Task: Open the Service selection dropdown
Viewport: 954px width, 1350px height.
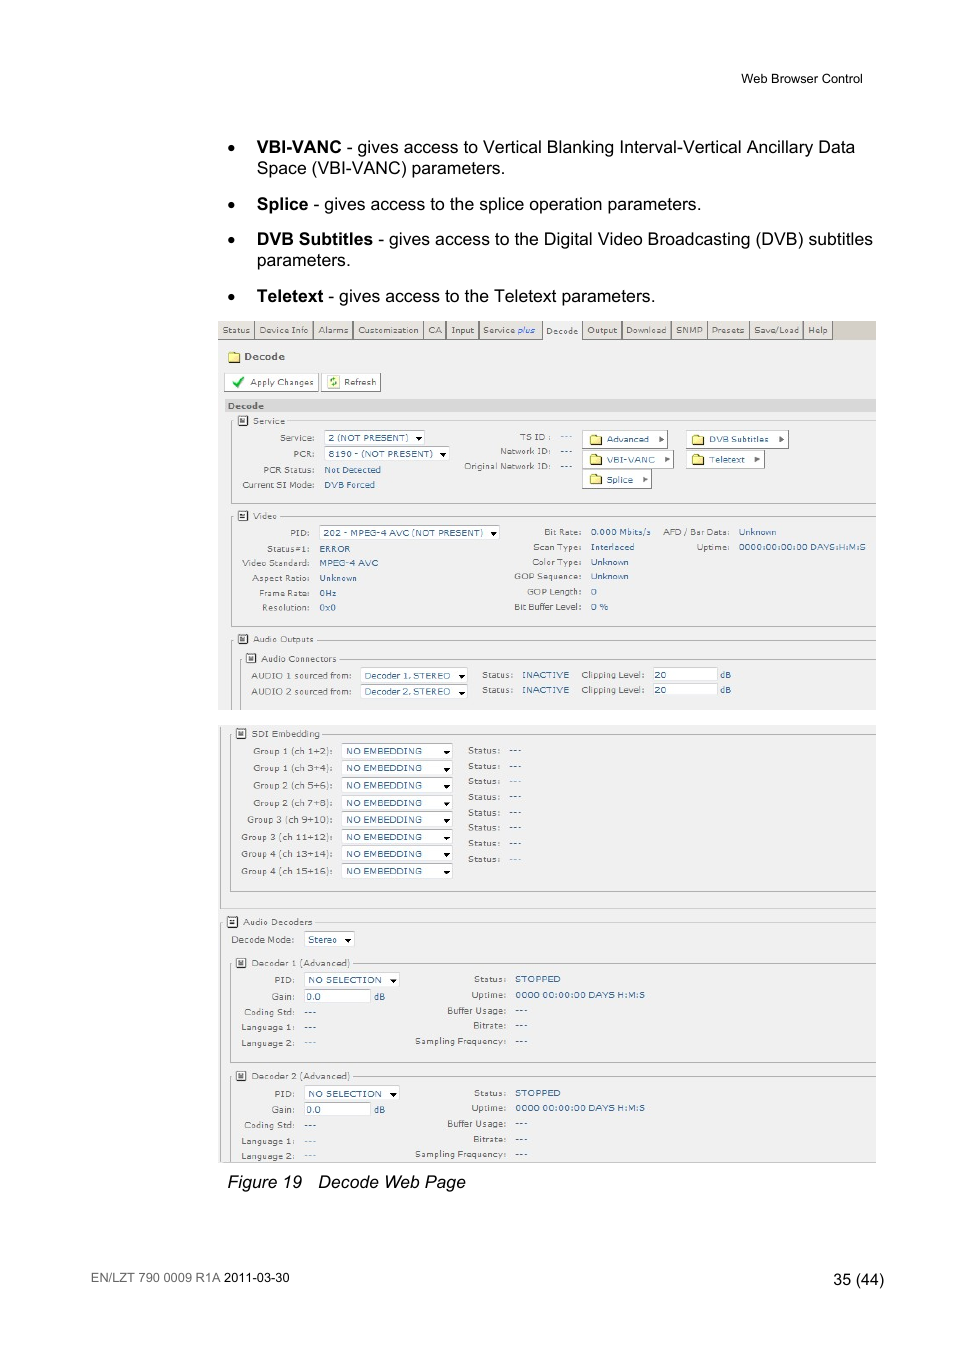Action: coord(419,438)
